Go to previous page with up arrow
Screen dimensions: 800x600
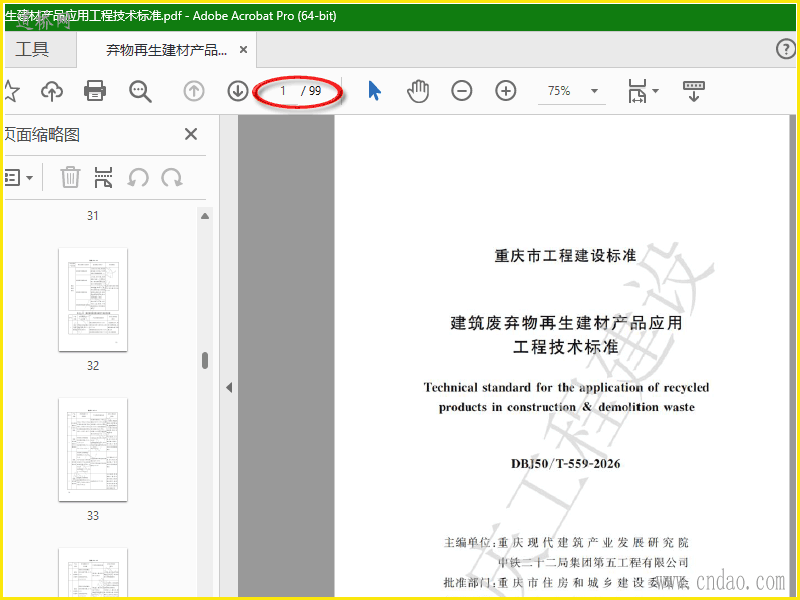pos(194,91)
